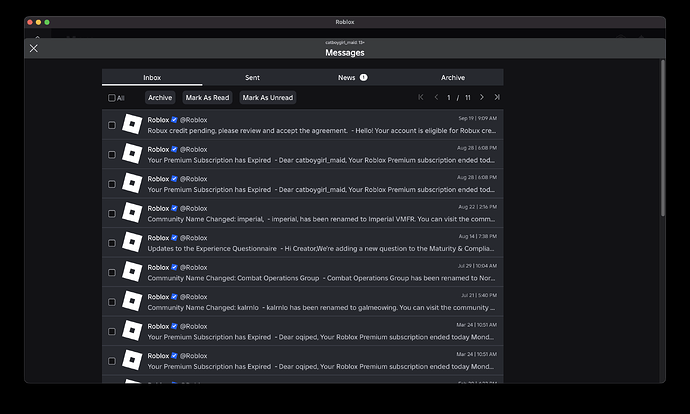Open the News tab
Viewport: 690px width, 414px height.
pyautogui.click(x=352, y=77)
